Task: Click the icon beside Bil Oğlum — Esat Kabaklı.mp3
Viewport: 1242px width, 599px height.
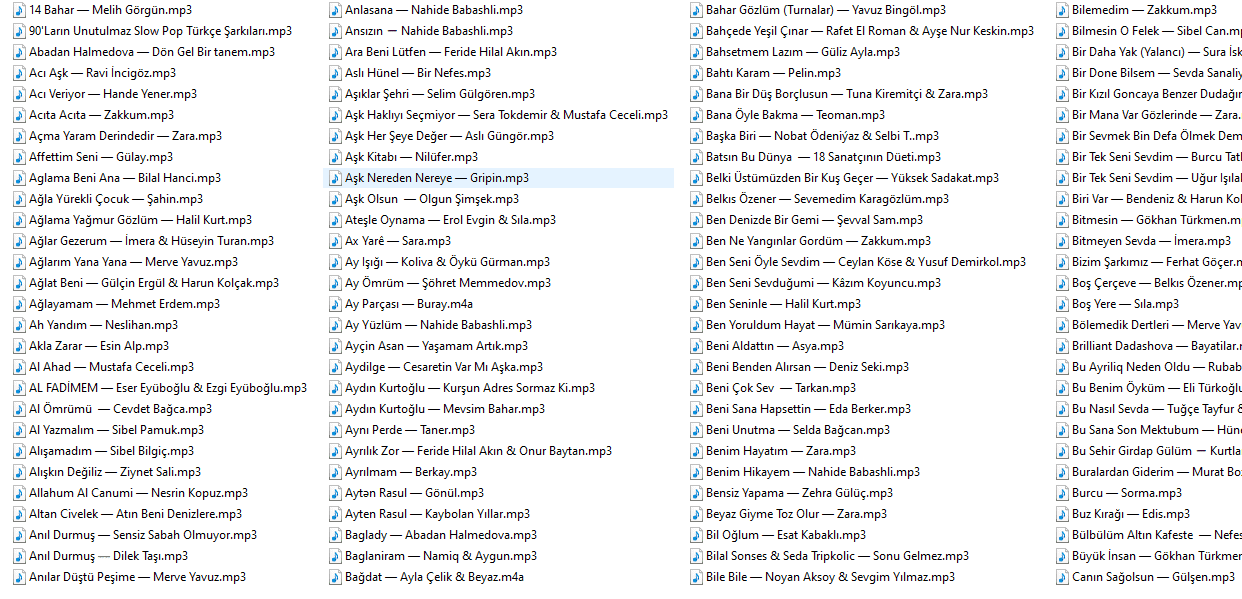Action: (x=696, y=535)
